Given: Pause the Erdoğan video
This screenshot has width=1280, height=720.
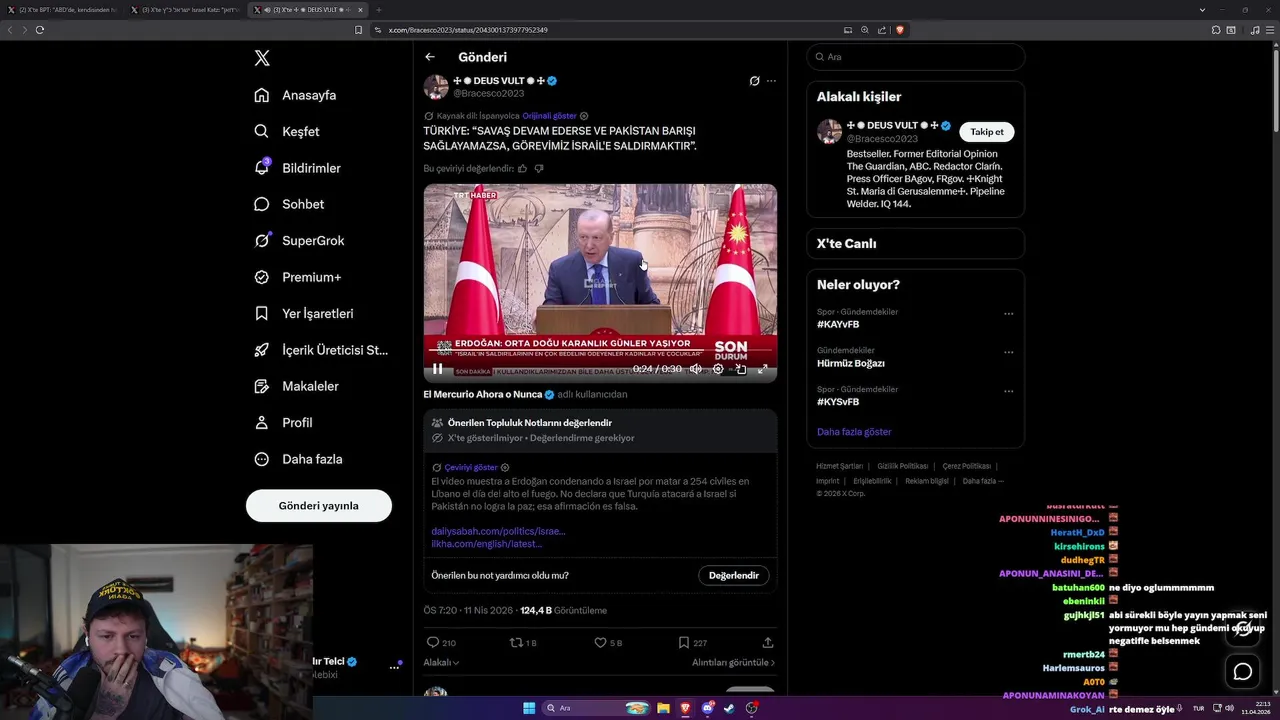Looking at the screenshot, I should coord(437,369).
